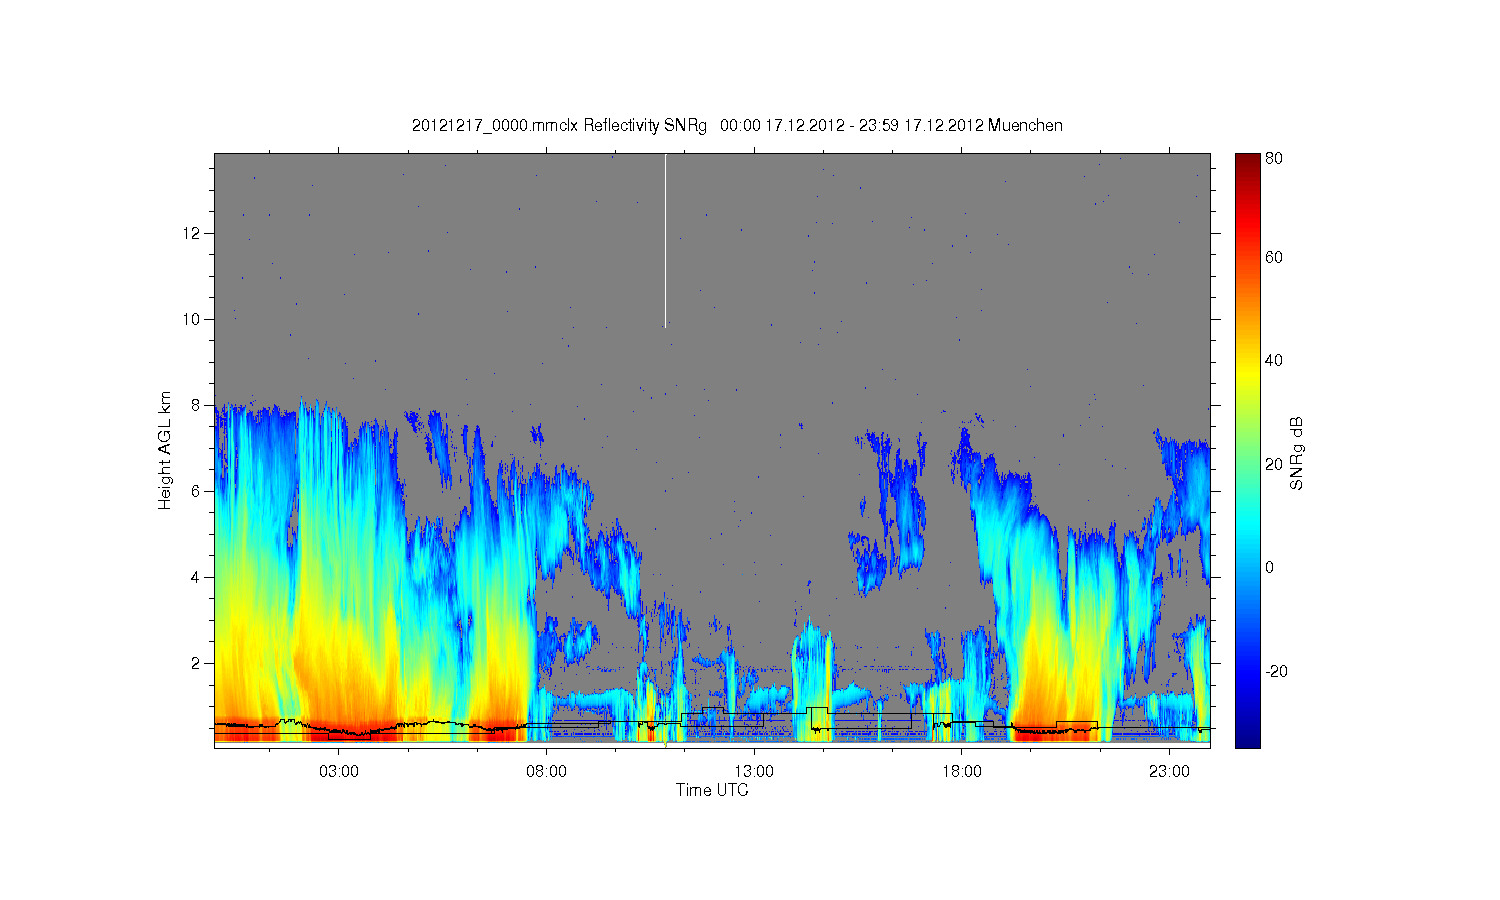Click the height tick label 10

192,319
